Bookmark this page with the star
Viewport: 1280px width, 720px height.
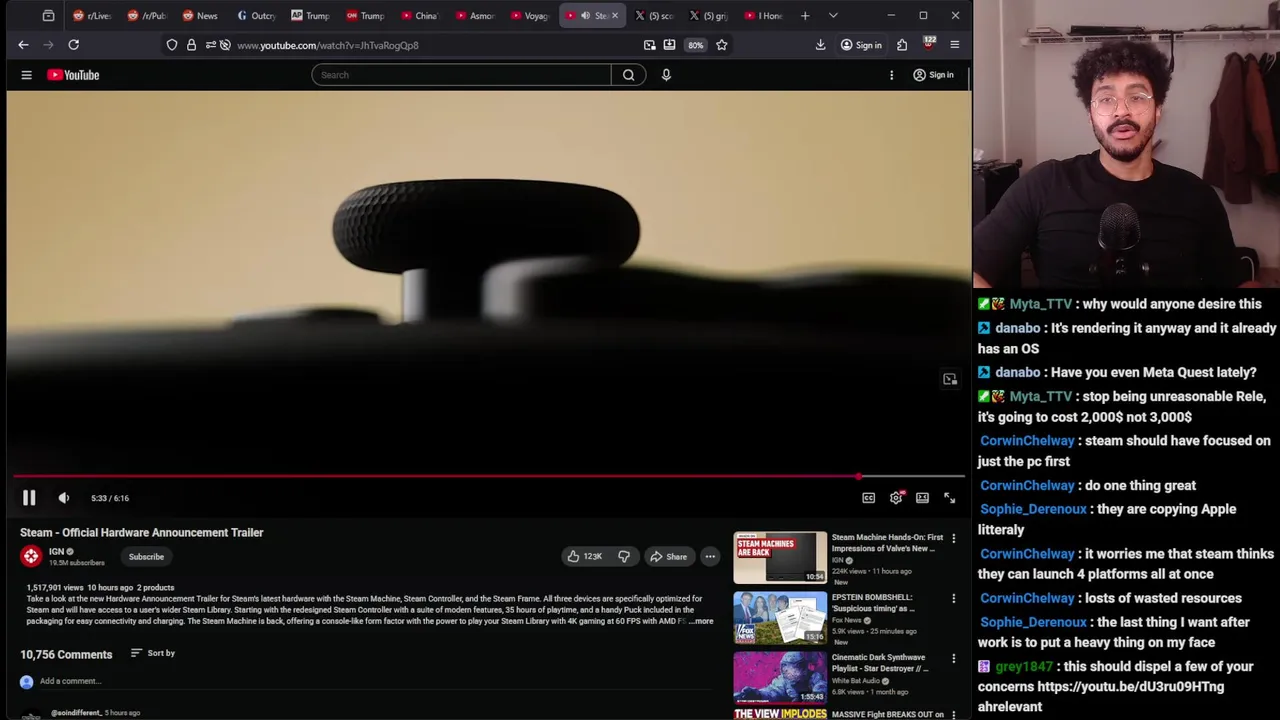pyautogui.click(x=721, y=45)
